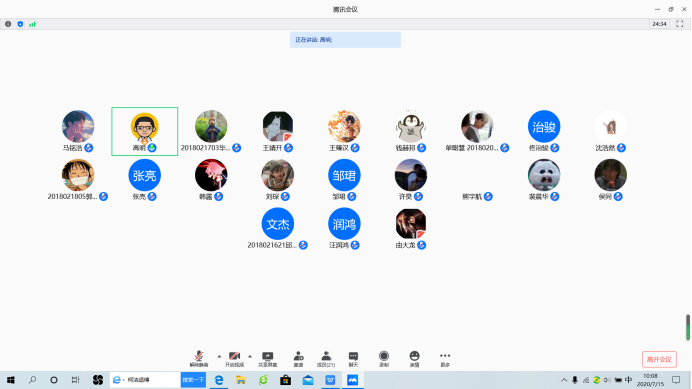692x389 pixels.
Task: Start recording the meeting
Action: pyautogui.click(x=384, y=359)
